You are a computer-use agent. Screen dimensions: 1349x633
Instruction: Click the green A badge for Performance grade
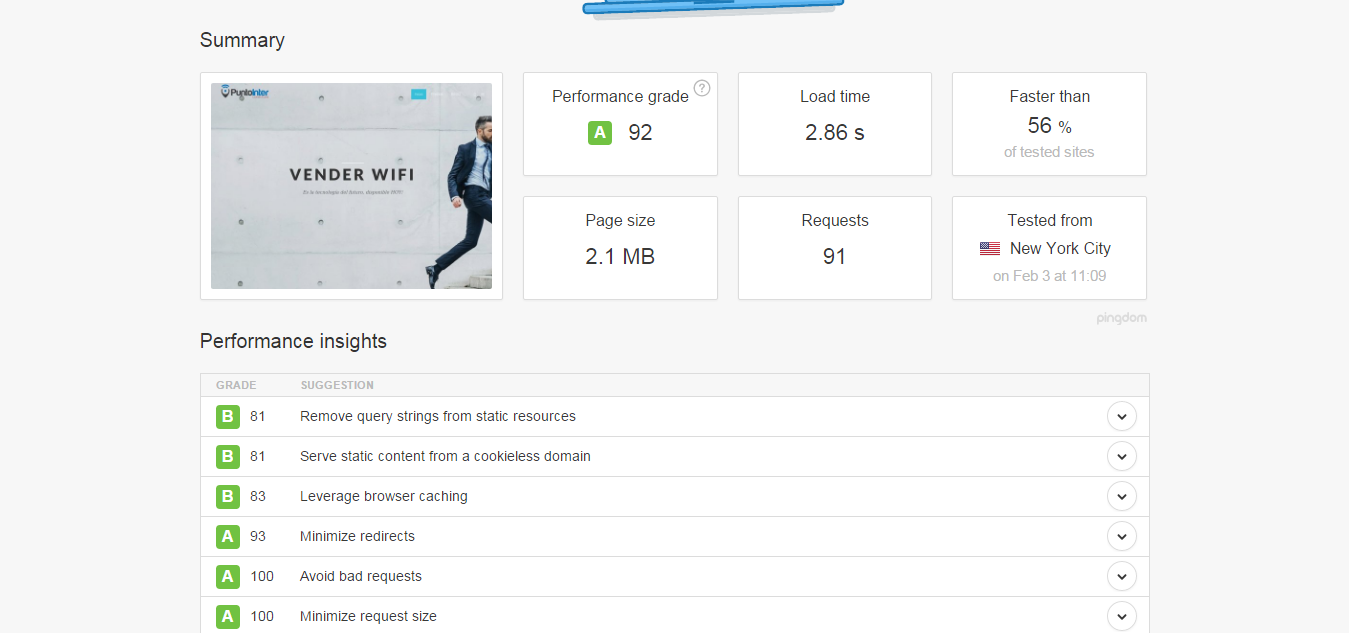click(599, 132)
